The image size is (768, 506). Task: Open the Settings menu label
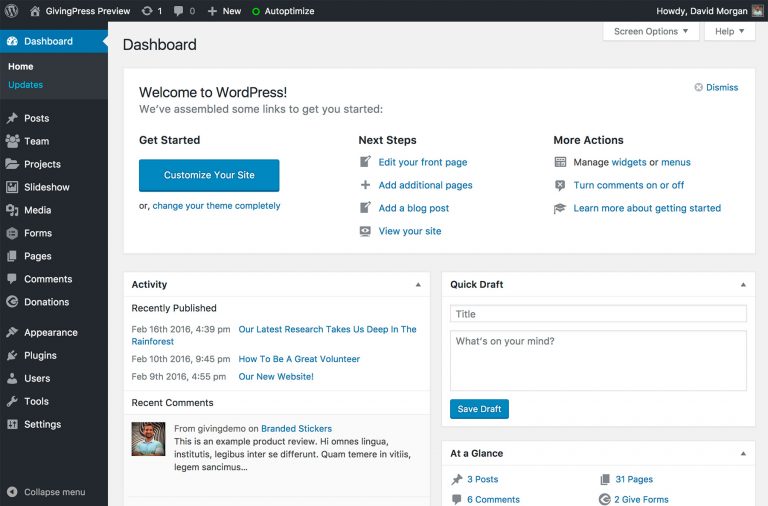click(x=43, y=425)
